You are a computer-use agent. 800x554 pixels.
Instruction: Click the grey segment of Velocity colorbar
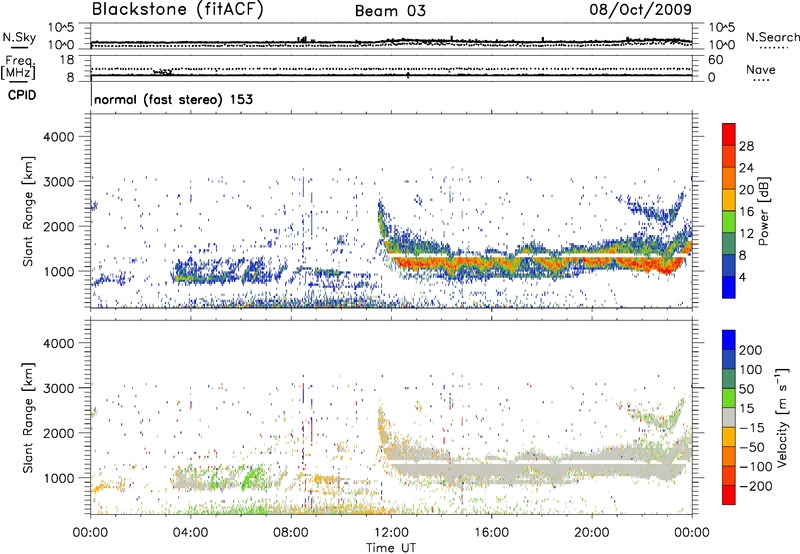point(729,418)
